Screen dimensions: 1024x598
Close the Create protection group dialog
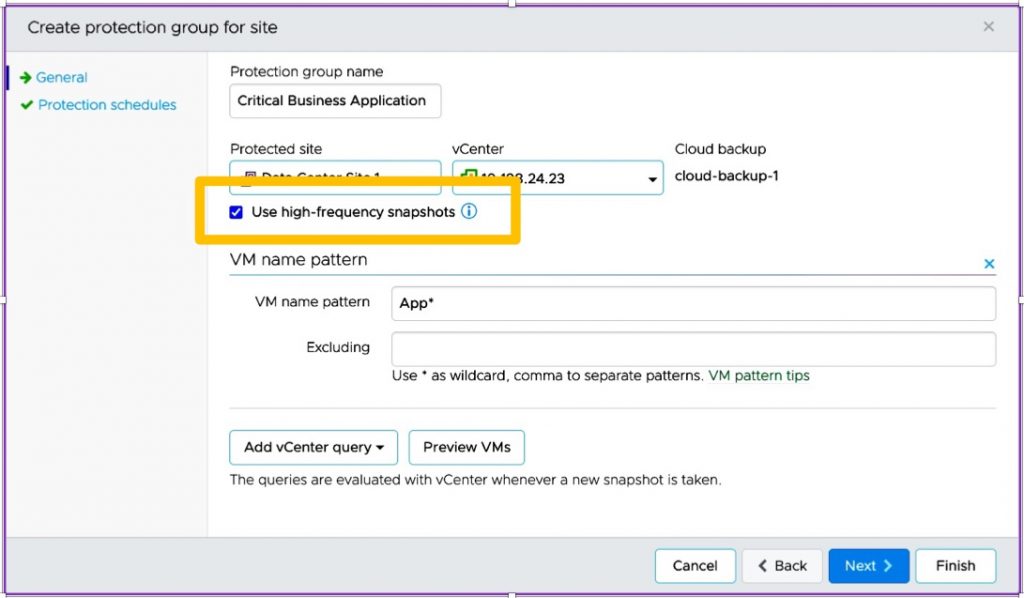988,27
